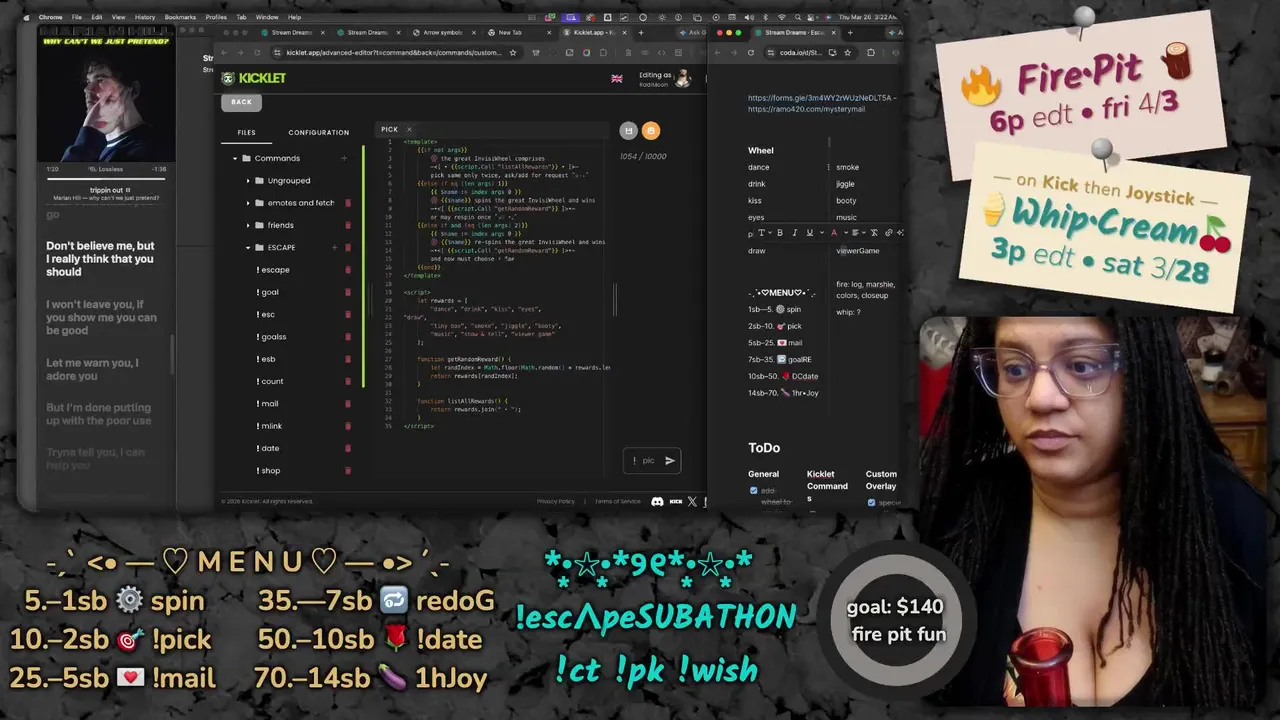
Task: Open the Window menu in macOS menu bar
Action: coord(267,17)
